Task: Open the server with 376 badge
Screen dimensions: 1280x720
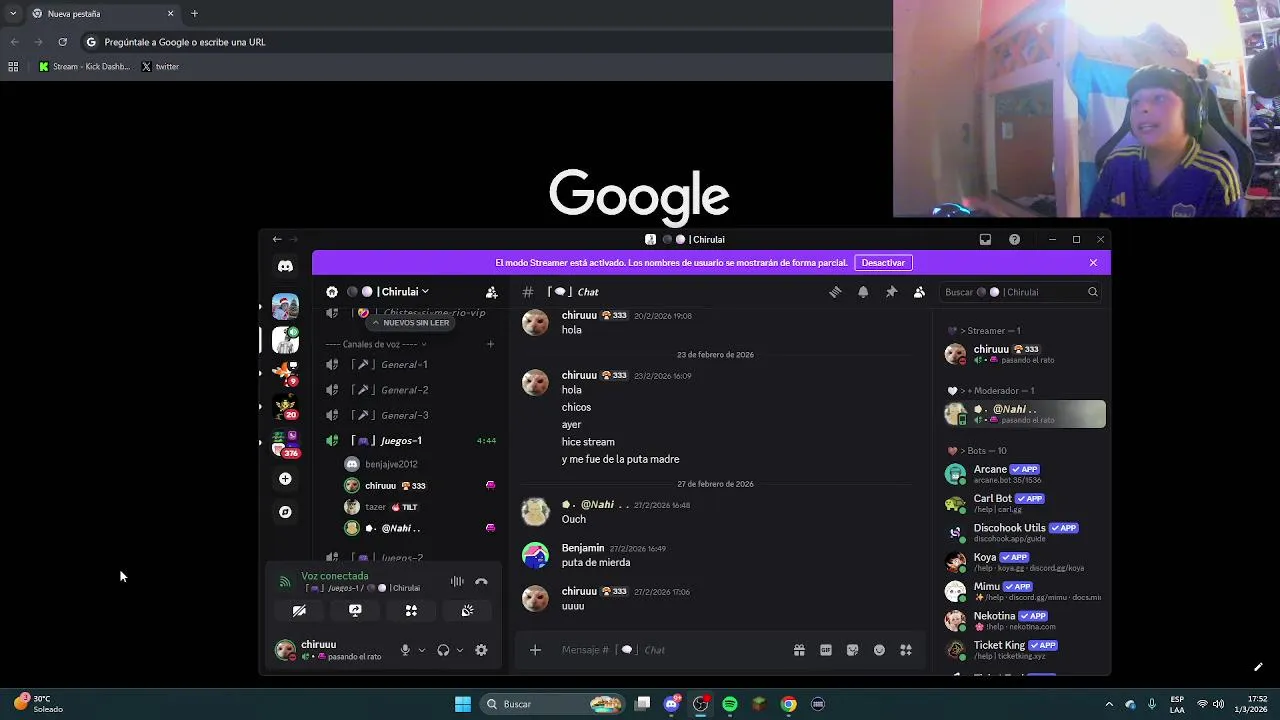Action: pos(285,443)
